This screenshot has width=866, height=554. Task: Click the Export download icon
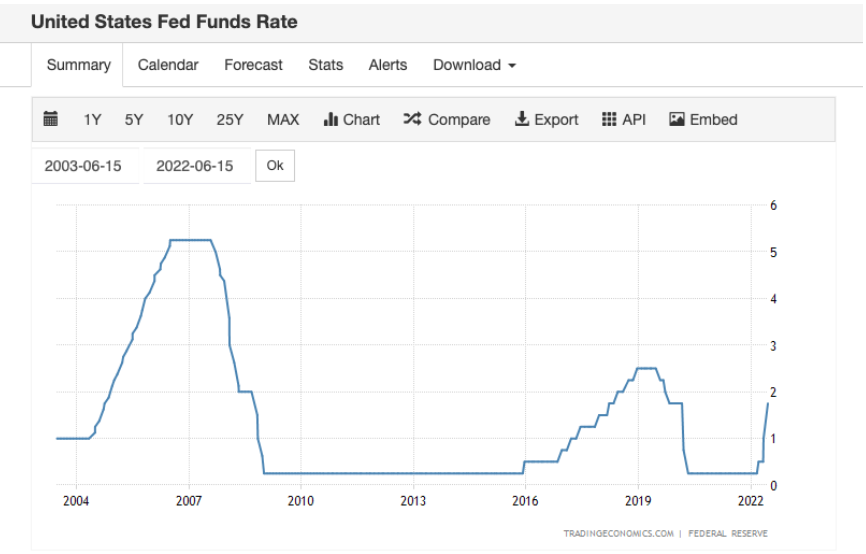(521, 119)
